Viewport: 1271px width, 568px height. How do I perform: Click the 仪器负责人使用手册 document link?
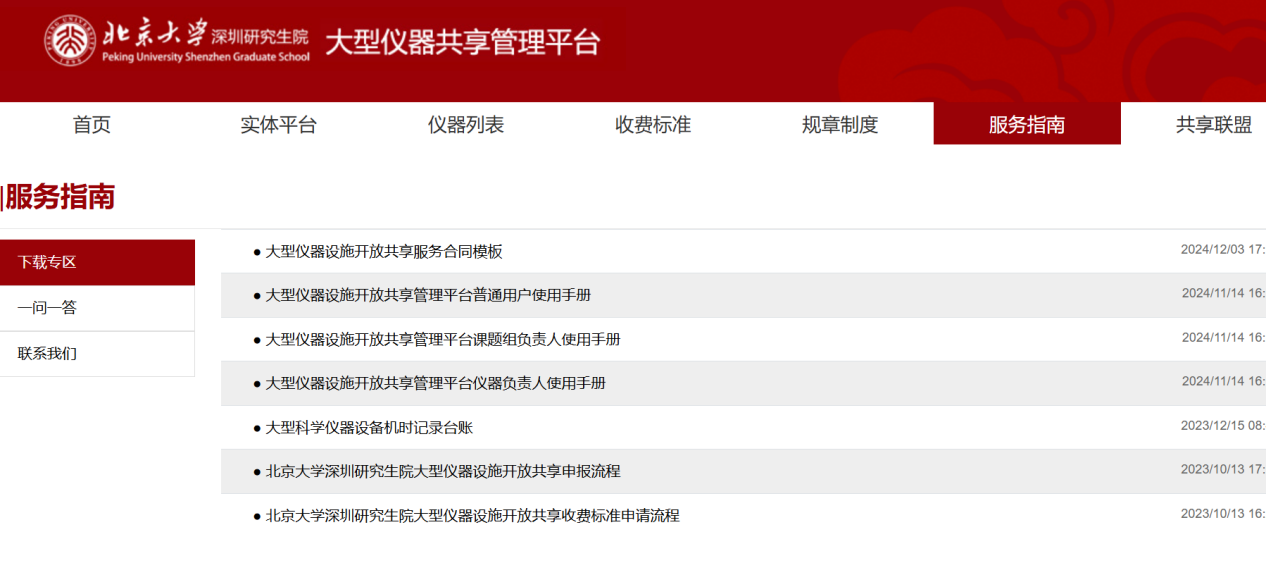435,384
